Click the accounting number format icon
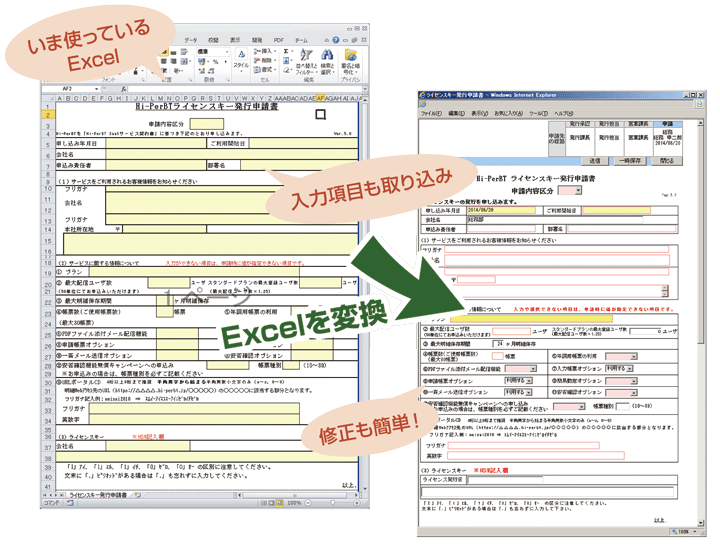The image size is (720, 551). coord(202,62)
